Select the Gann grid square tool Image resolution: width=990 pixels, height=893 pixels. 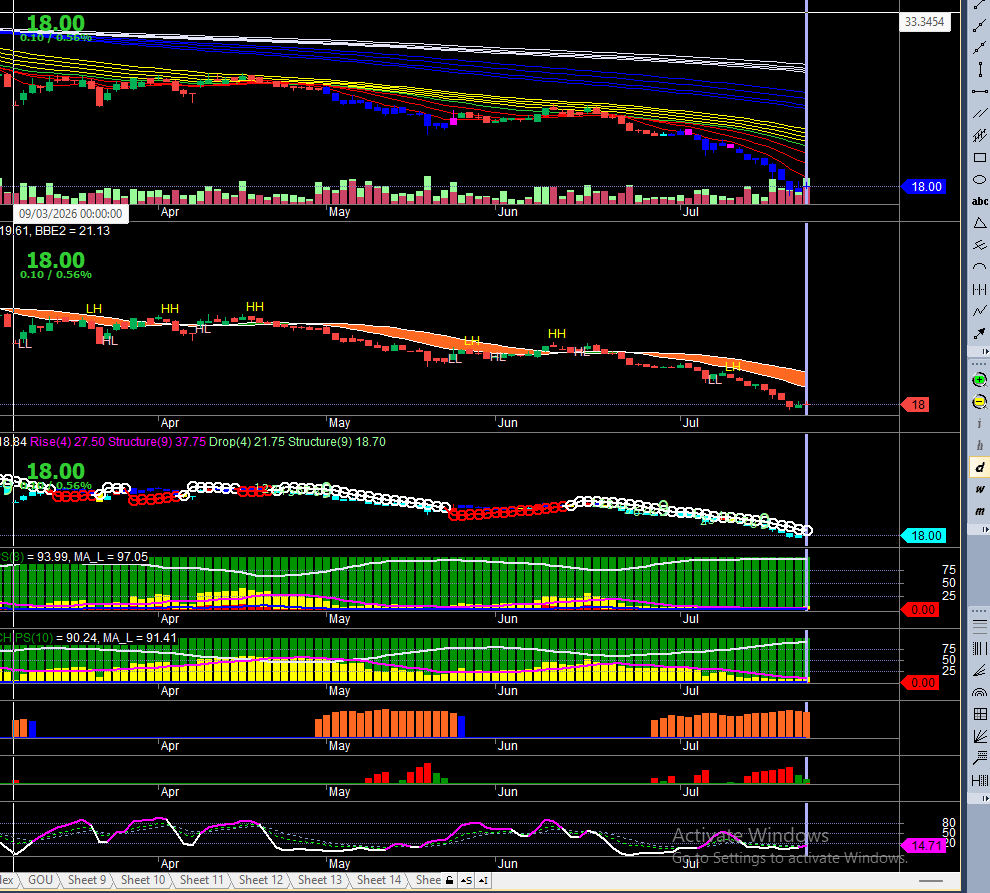(x=980, y=714)
